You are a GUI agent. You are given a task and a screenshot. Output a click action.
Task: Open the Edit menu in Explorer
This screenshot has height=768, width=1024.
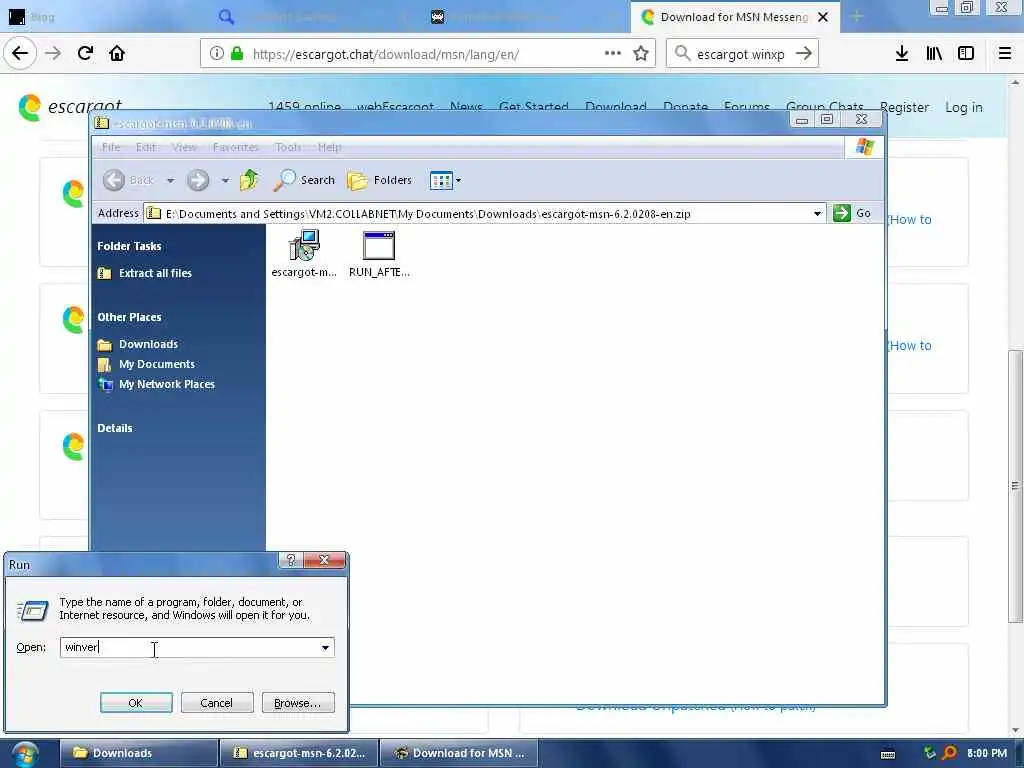(x=146, y=147)
